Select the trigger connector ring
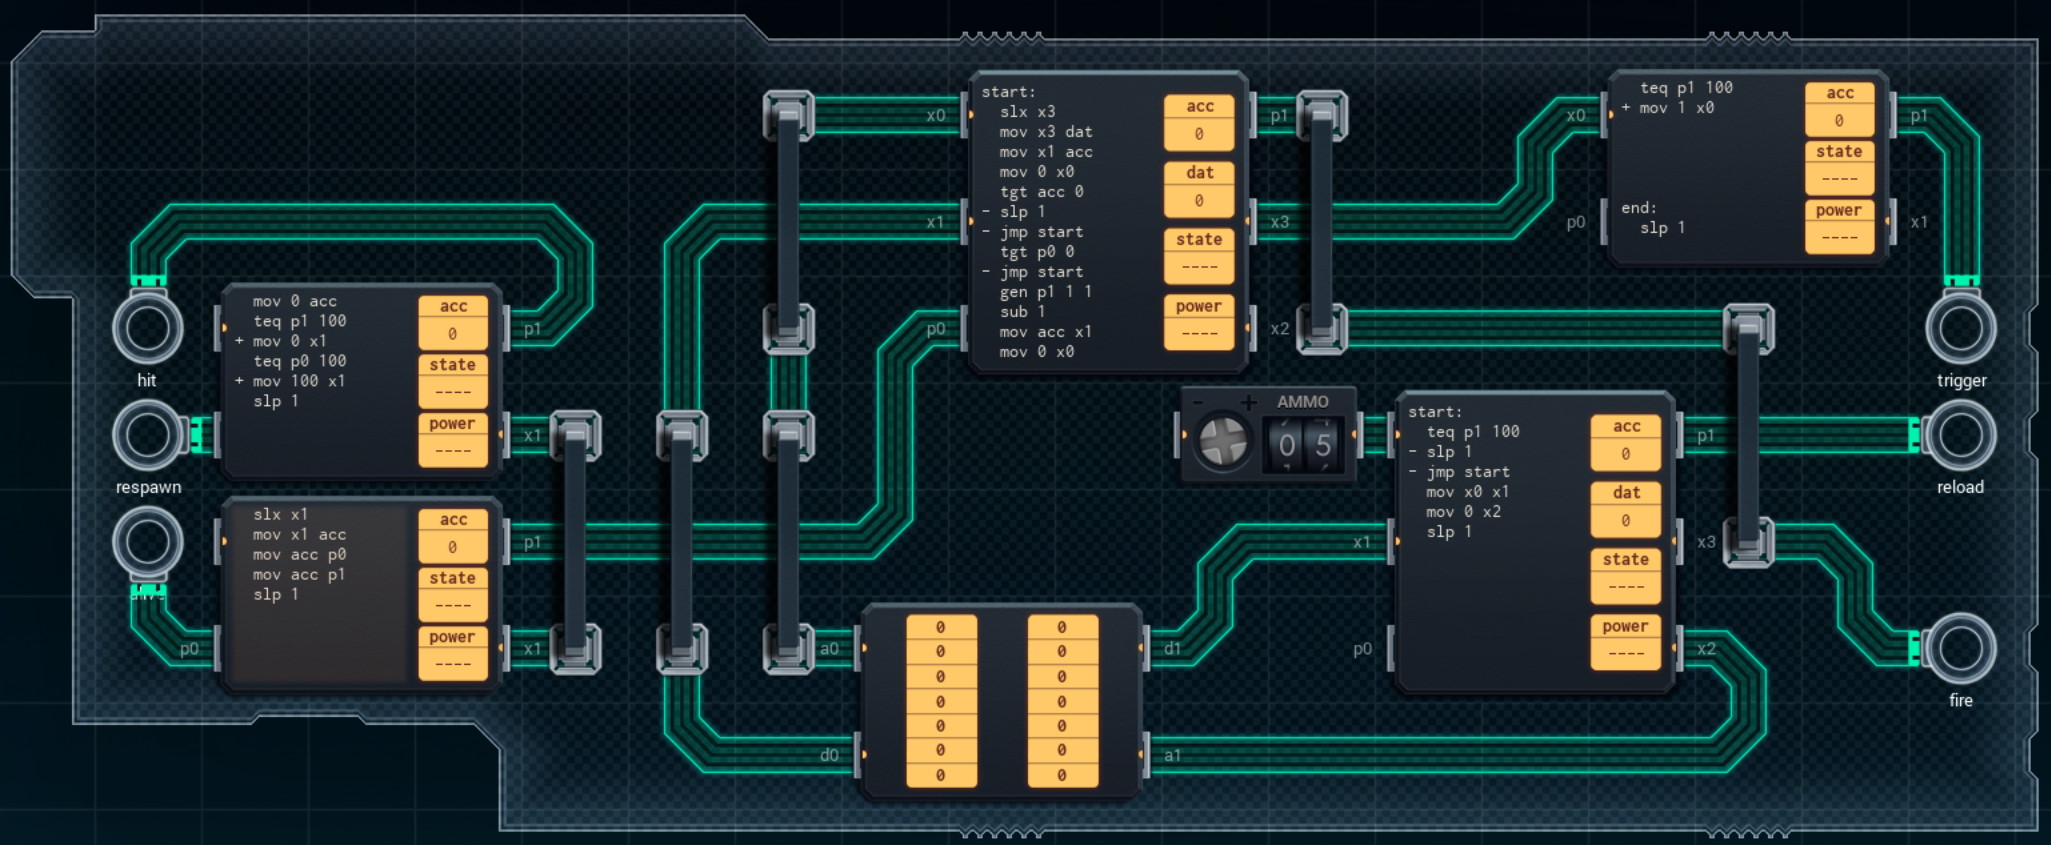This screenshot has height=845, width=2051. click(1960, 329)
